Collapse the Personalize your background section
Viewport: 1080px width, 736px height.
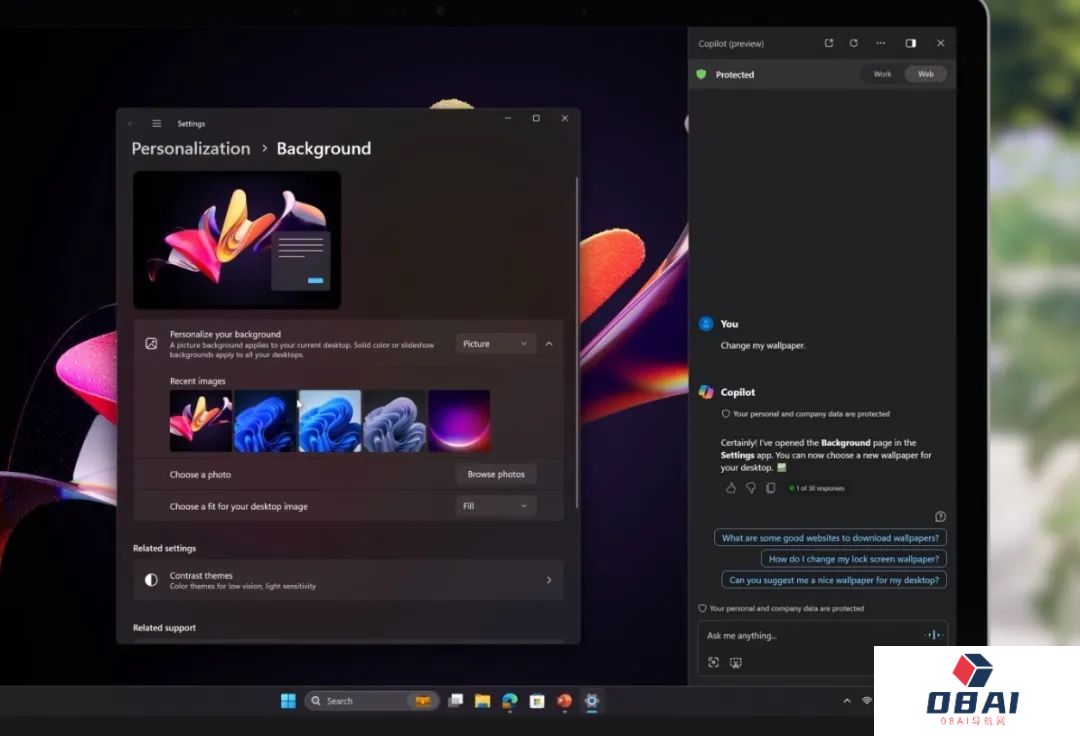pyautogui.click(x=549, y=344)
